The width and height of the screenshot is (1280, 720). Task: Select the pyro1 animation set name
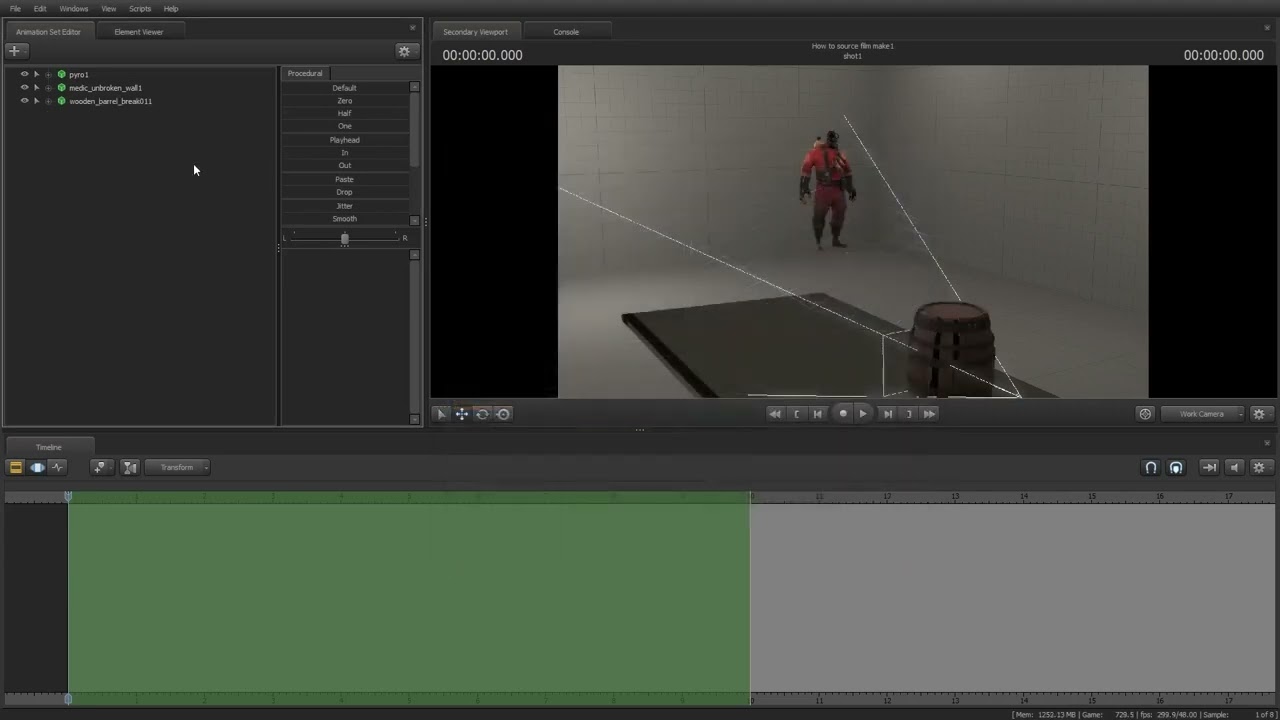click(79, 74)
